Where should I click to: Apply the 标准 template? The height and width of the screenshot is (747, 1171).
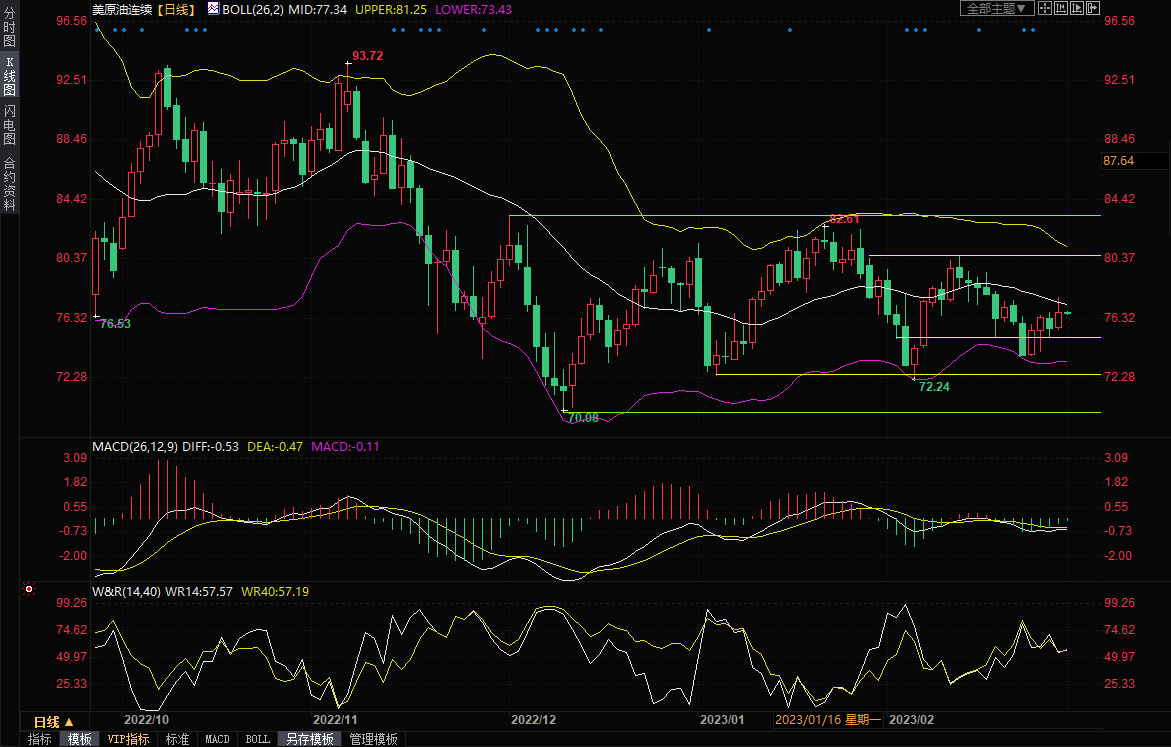pos(177,739)
